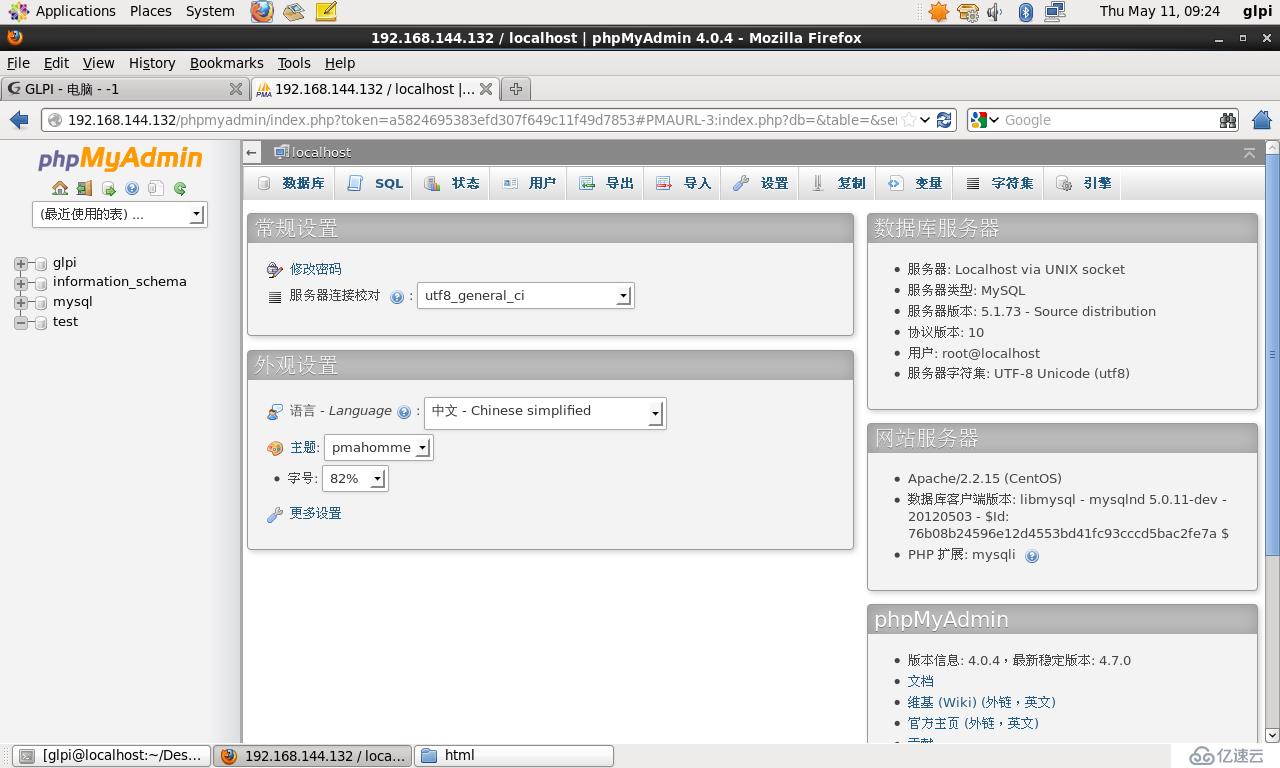Image resolution: width=1280 pixels, height=768 pixels.
Task: Click the search magnifier in Google search box
Action: point(1227,120)
